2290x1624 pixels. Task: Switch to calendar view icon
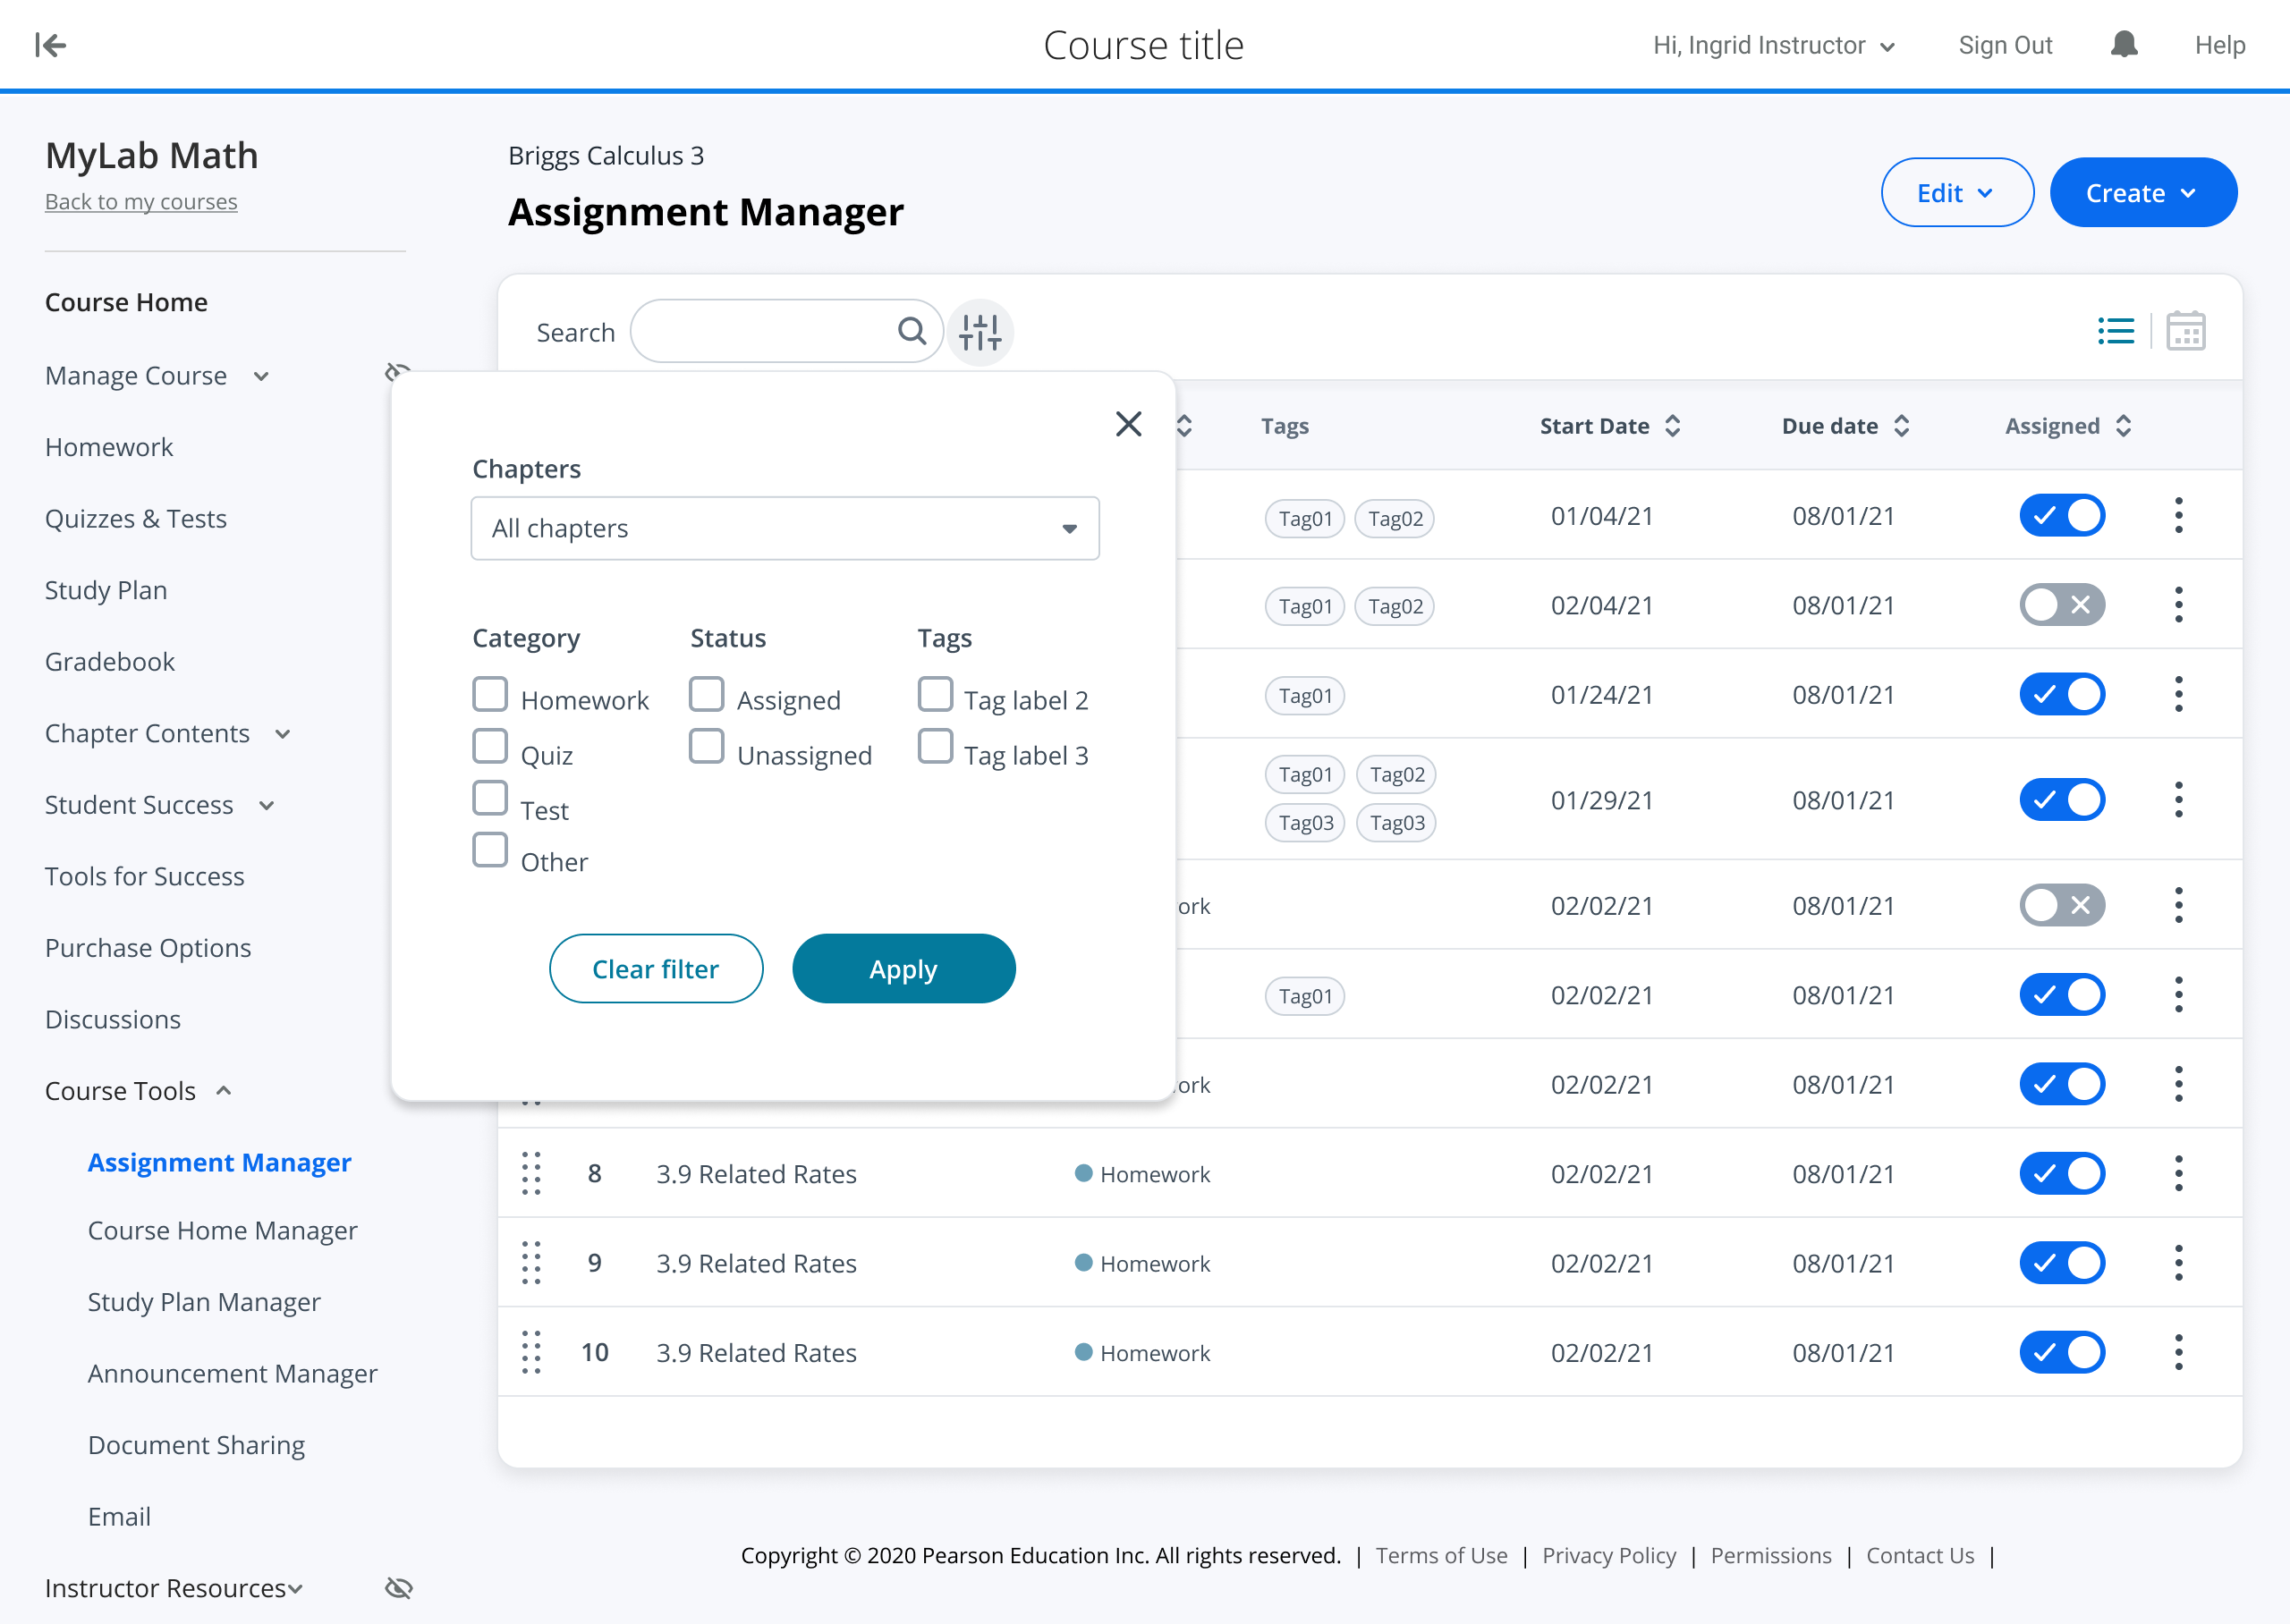[2185, 331]
